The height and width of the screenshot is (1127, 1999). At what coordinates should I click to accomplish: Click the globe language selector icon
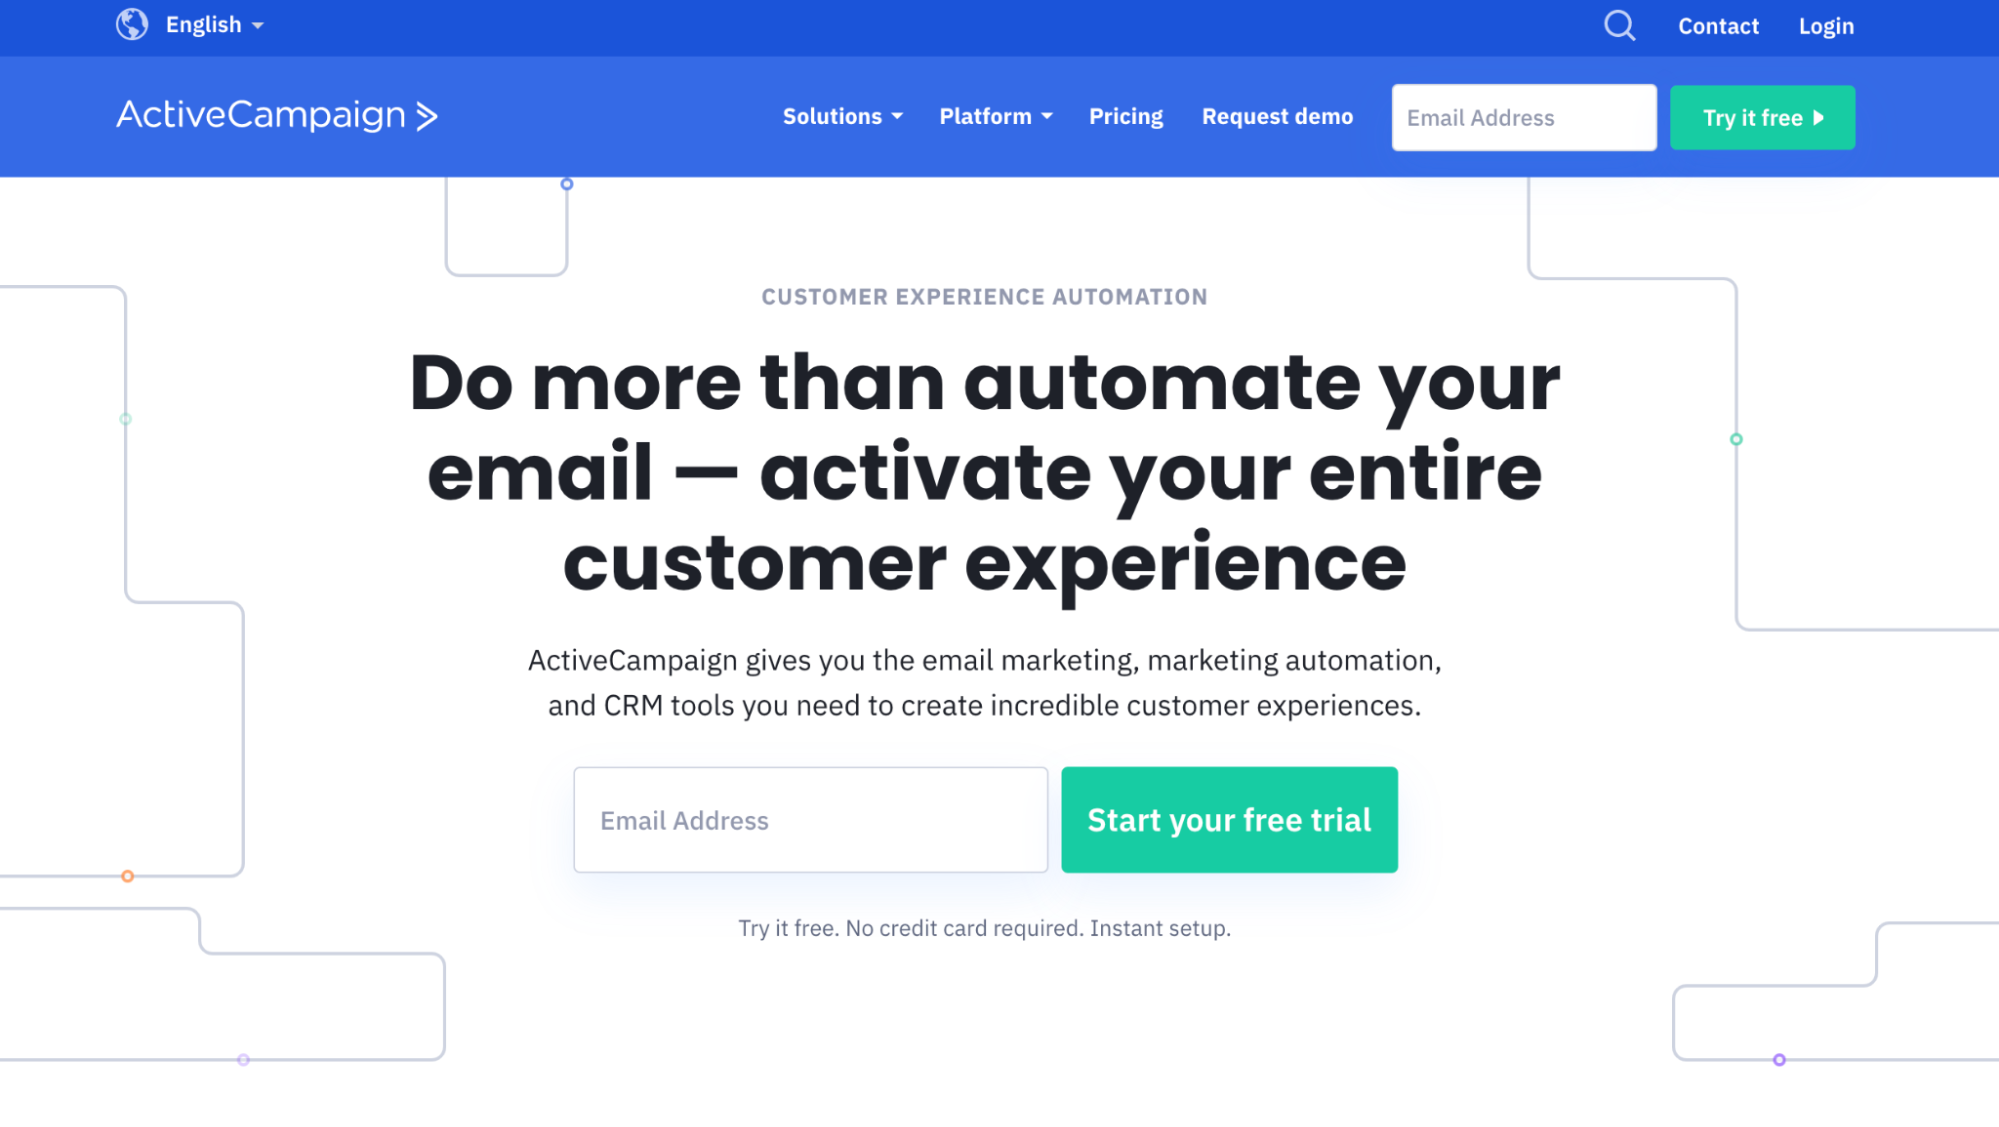click(x=132, y=23)
